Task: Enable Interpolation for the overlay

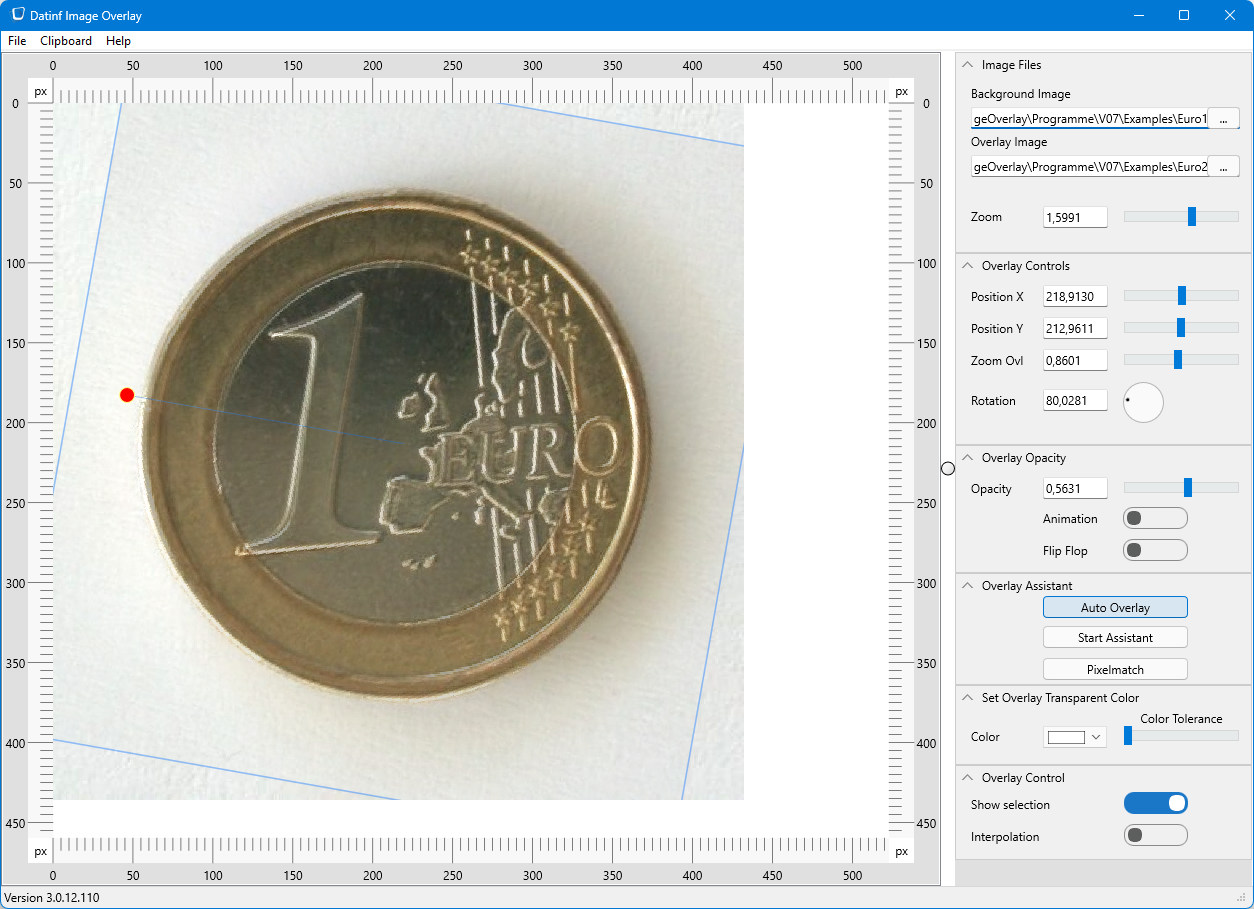Action: pyautogui.click(x=1155, y=835)
